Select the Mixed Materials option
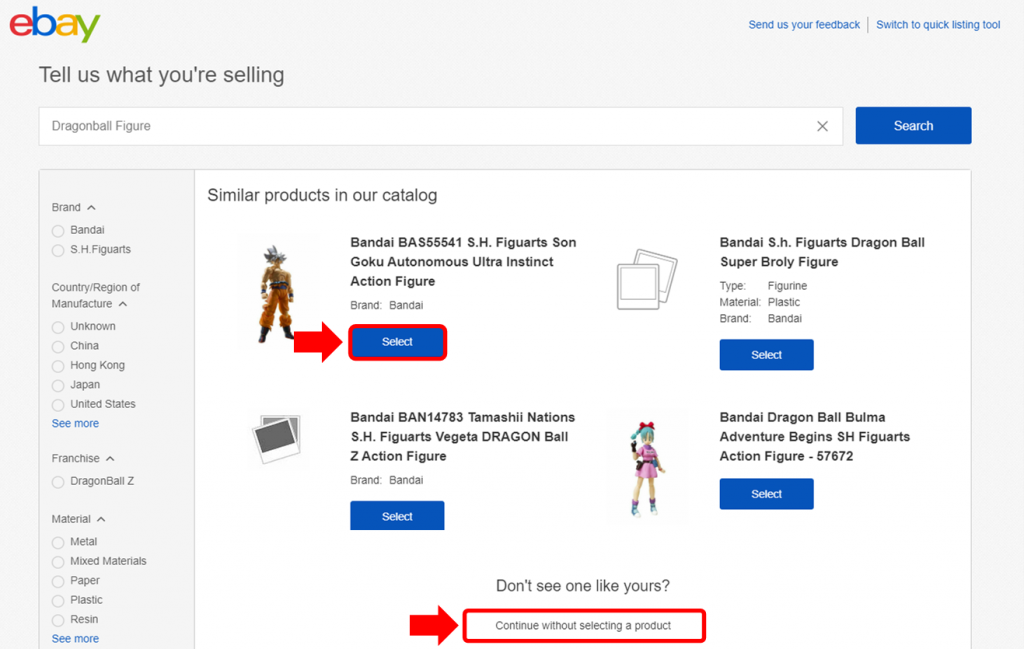Viewport: 1024px width, 649px height. click(x=58, y=562)
